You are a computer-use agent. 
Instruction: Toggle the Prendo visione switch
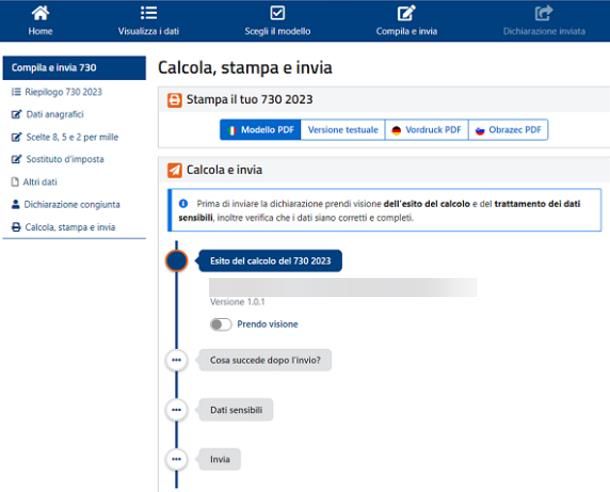[221, 324]
